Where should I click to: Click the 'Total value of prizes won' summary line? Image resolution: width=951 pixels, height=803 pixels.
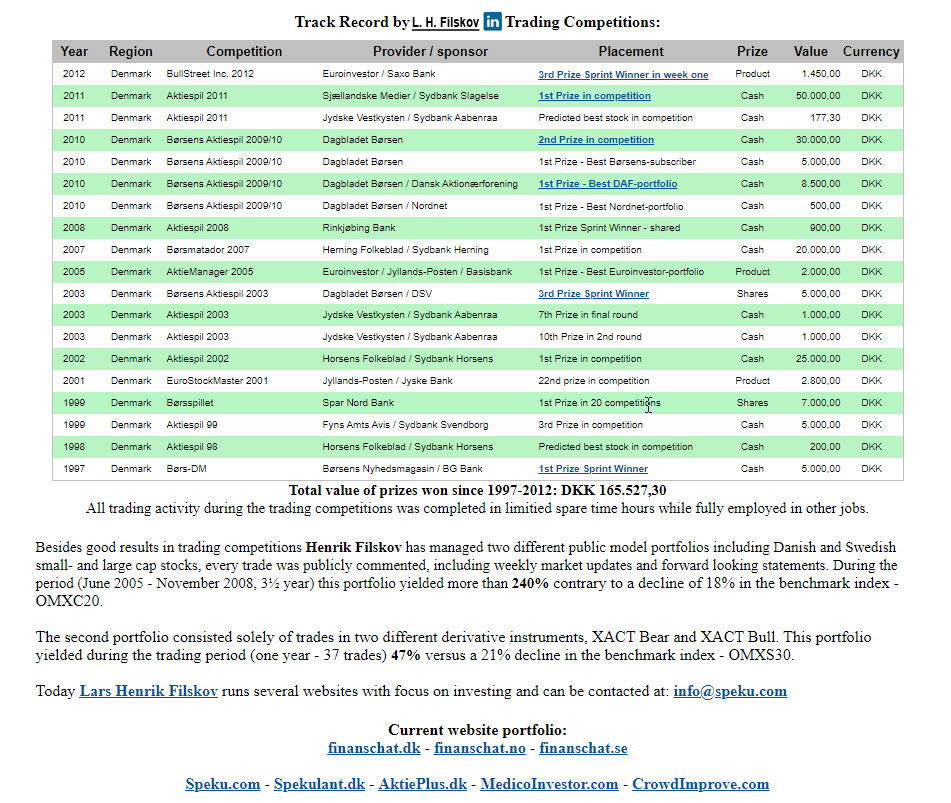[477, 490]
